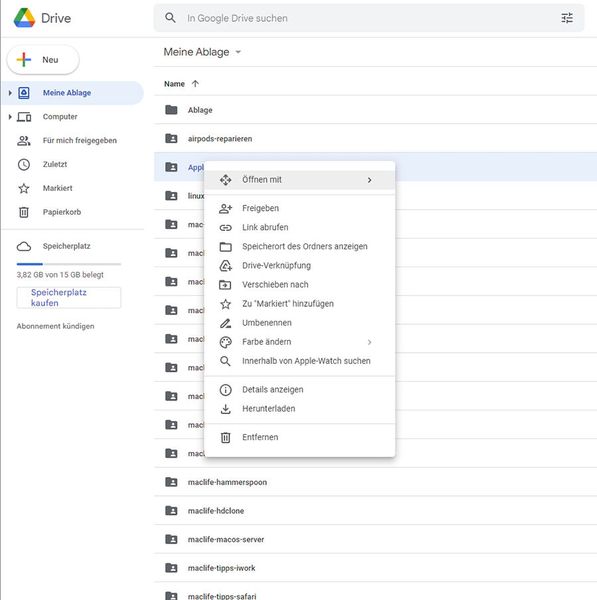Screen dimensions: 597x600
Task: Click into the Google Drive search field
Action: pyautogui.click(x=367, y=18)
